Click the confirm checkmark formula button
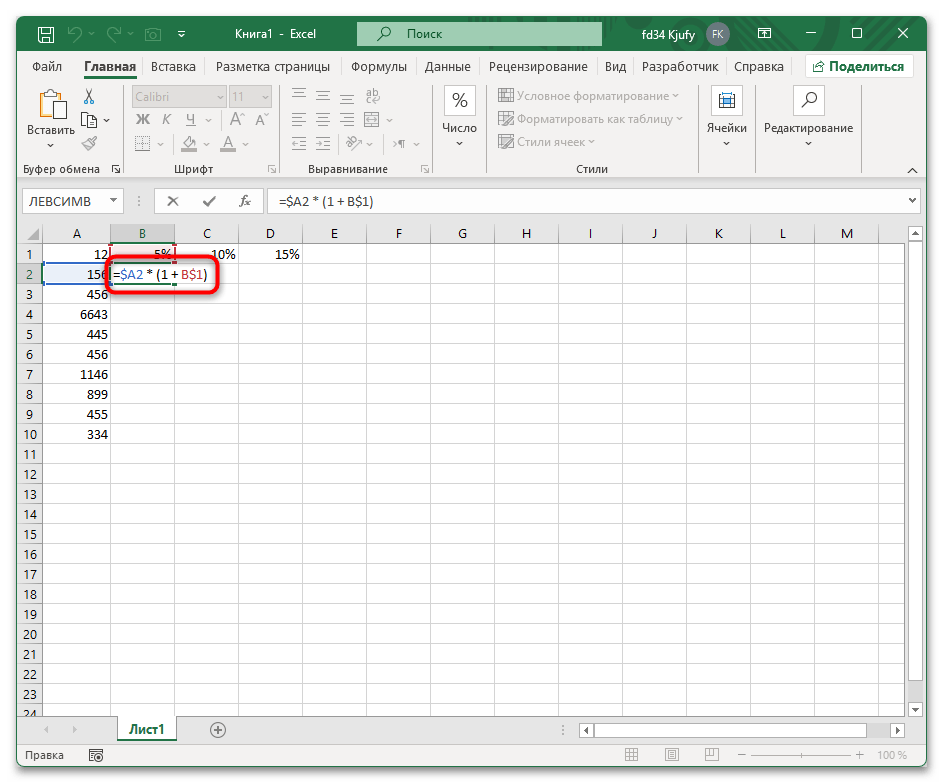 coord(209,201)
